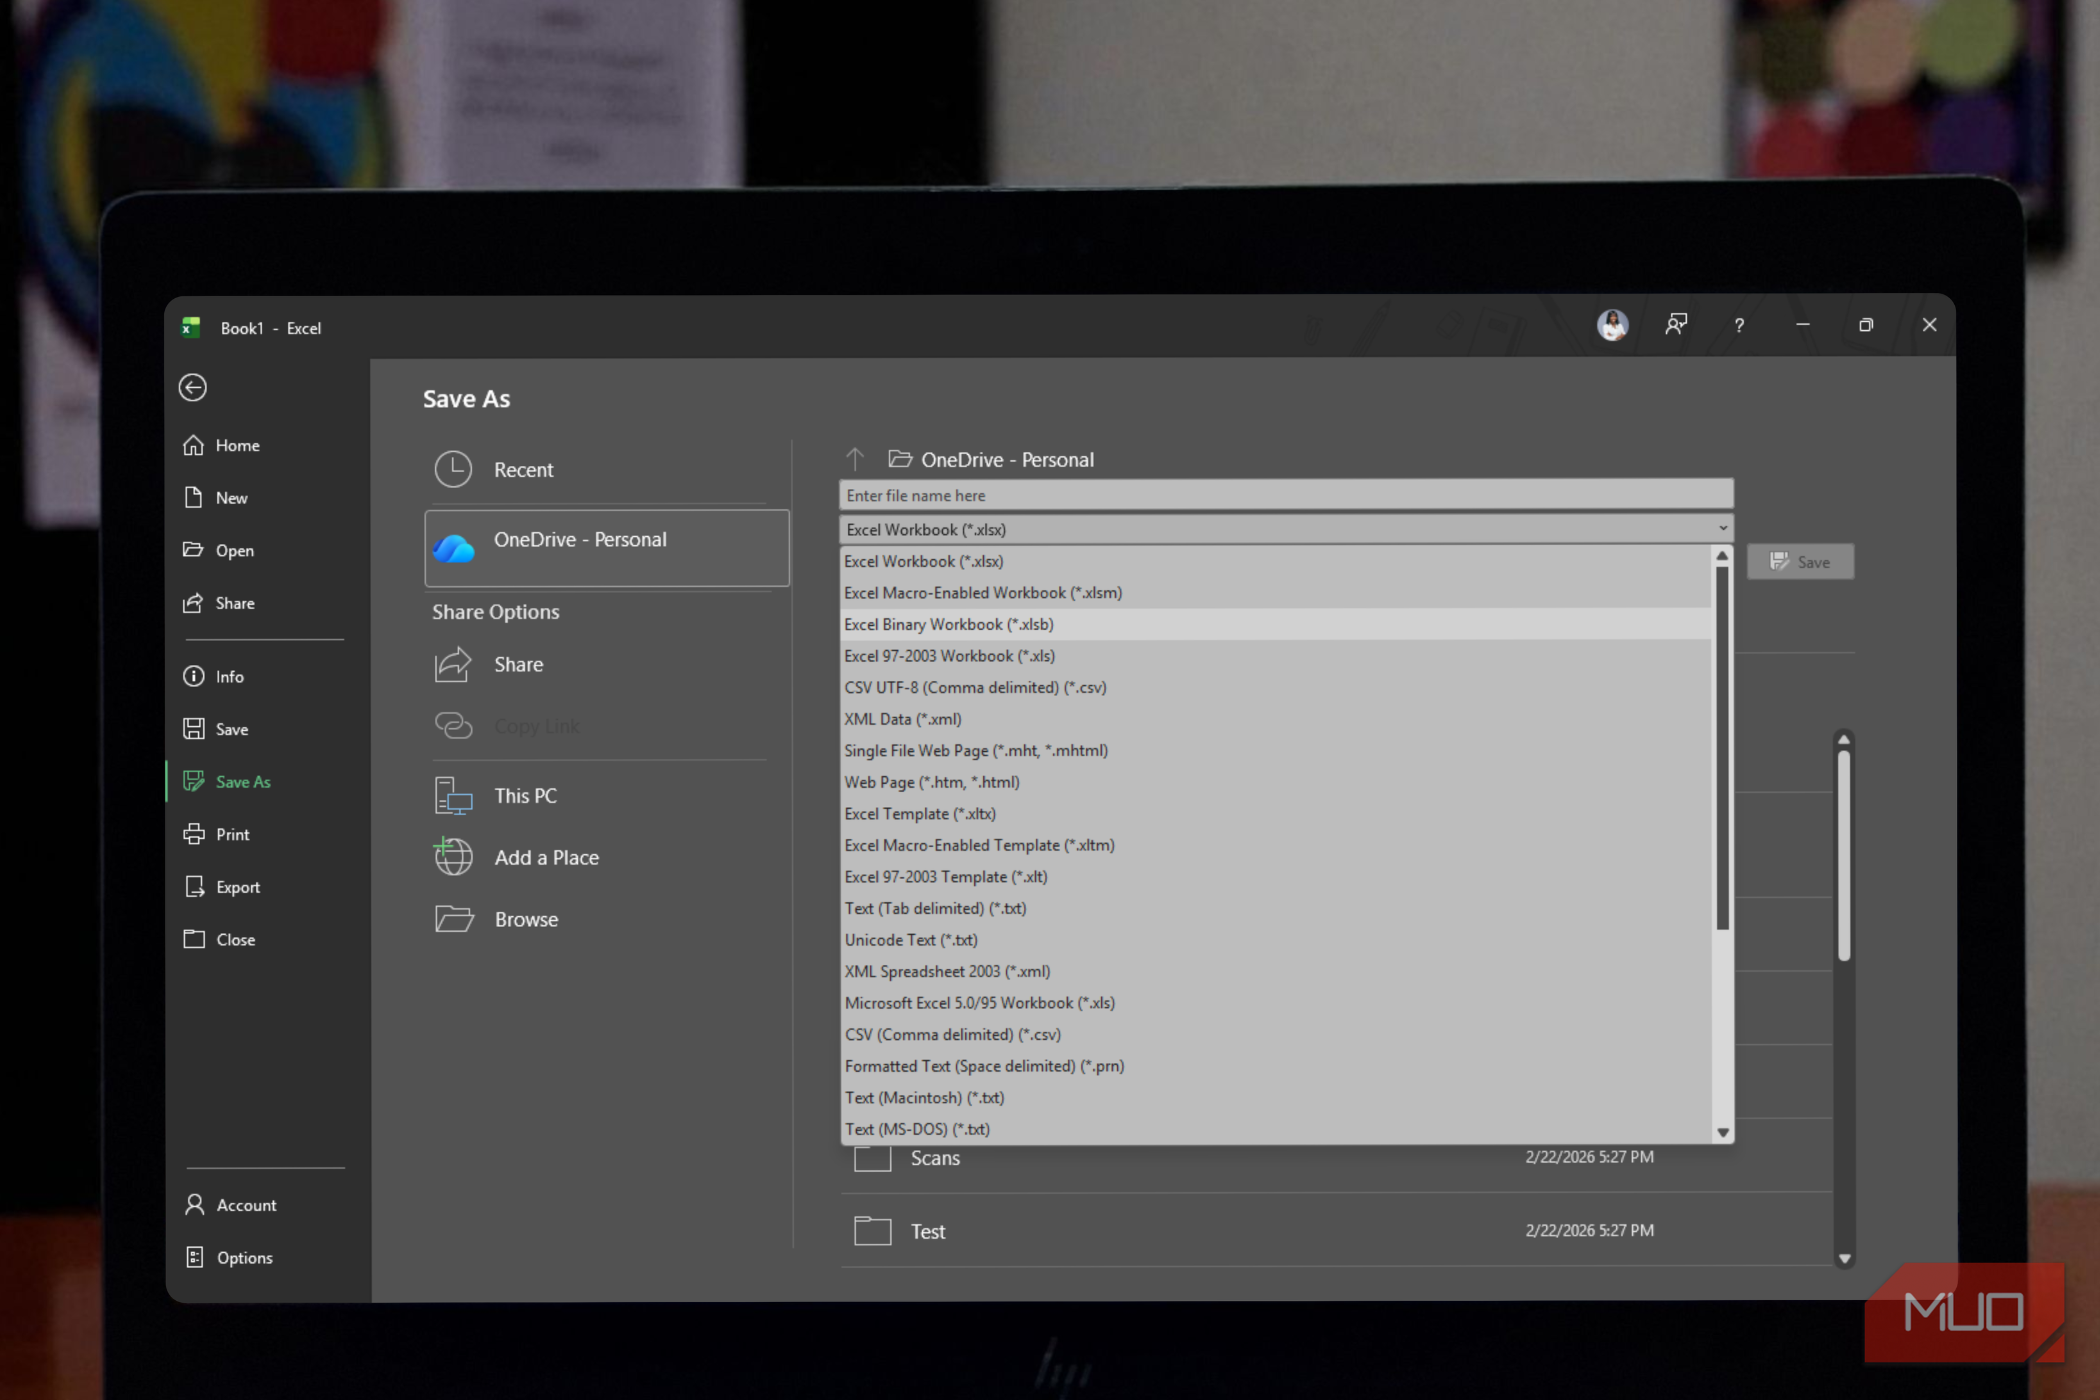Select CSV UTF-8 (Comma delimited) format

pos(1276,688)
